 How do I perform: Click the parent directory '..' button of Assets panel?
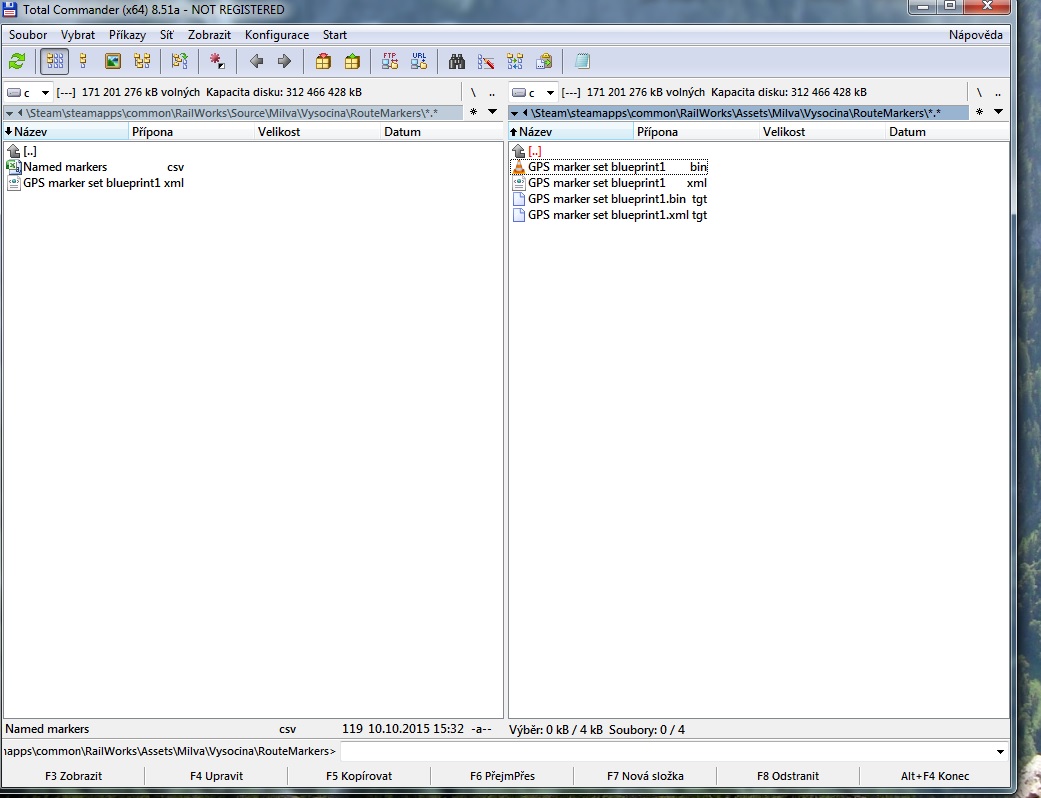[x=998, y=93]
